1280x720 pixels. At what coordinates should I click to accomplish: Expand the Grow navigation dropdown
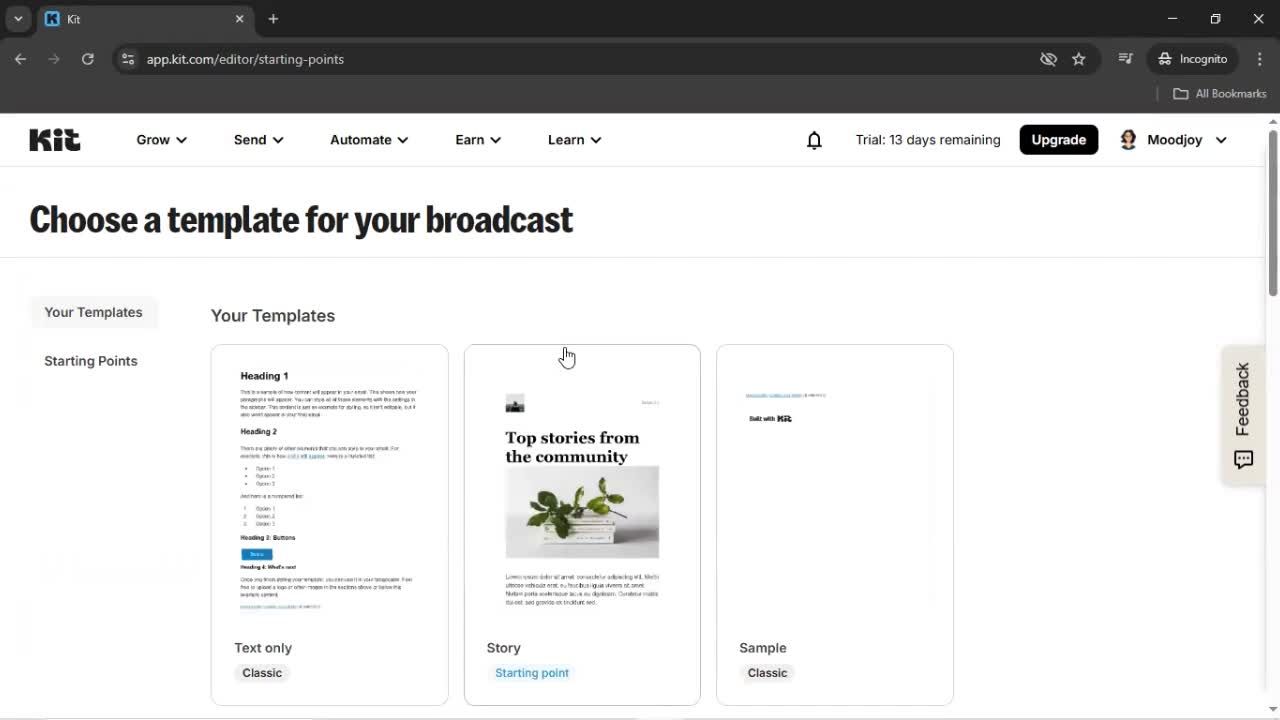point(160,140)
